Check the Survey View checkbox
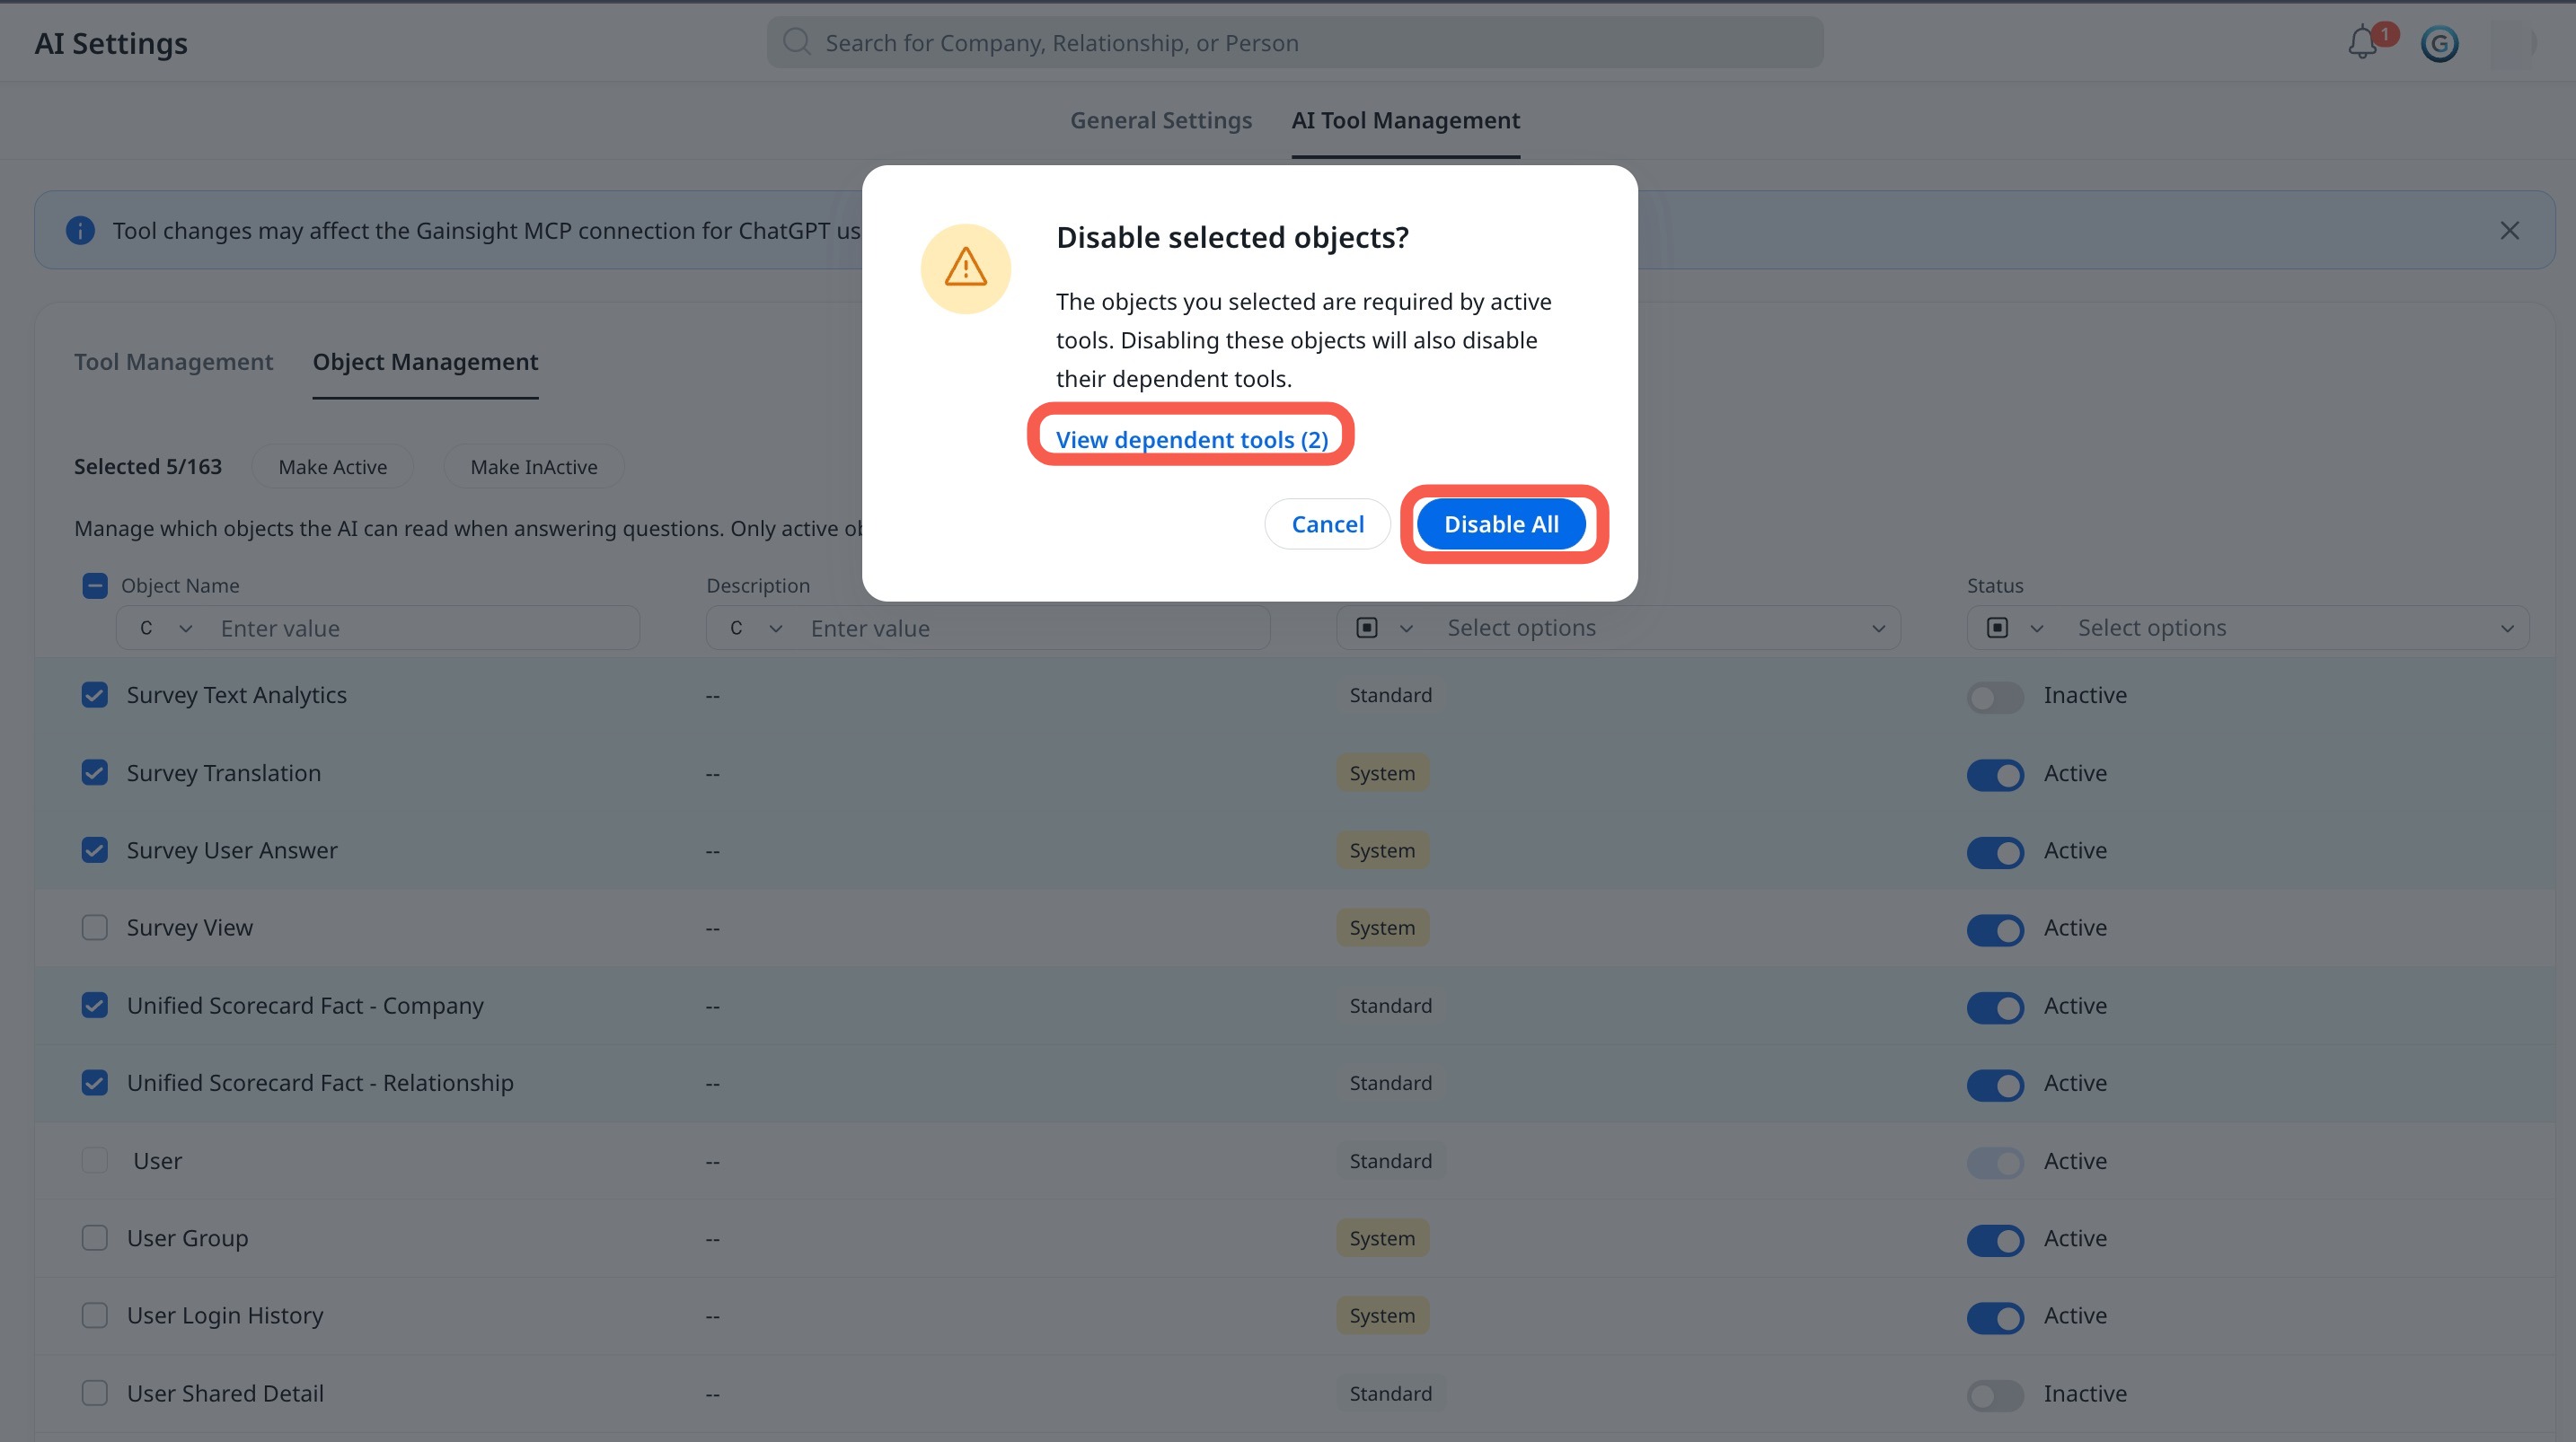The image size is (2576, 1442). point(94,927)
